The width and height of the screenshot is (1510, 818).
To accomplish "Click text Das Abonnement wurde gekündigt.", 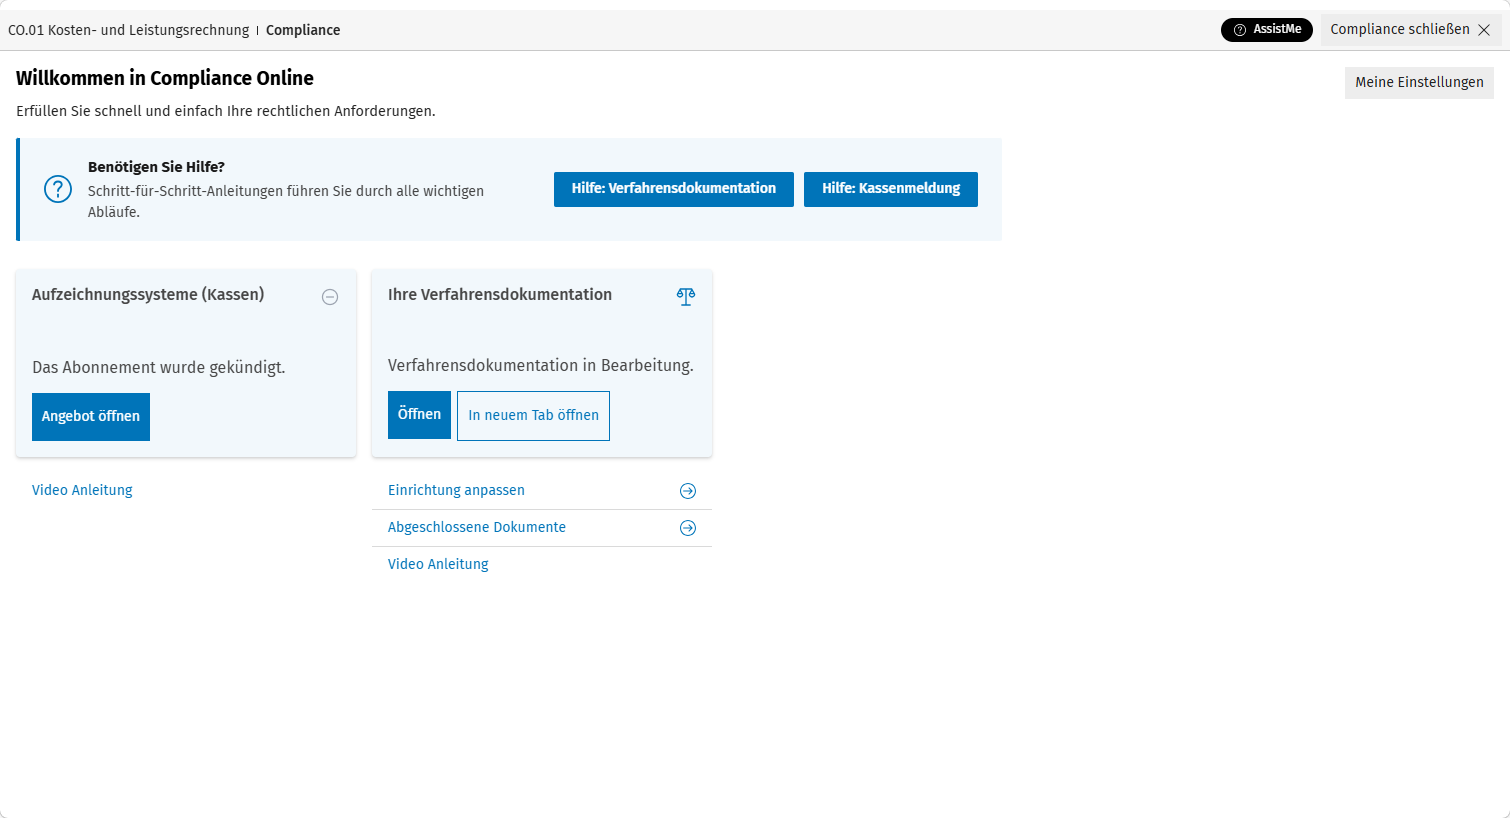I will (159, 367).
